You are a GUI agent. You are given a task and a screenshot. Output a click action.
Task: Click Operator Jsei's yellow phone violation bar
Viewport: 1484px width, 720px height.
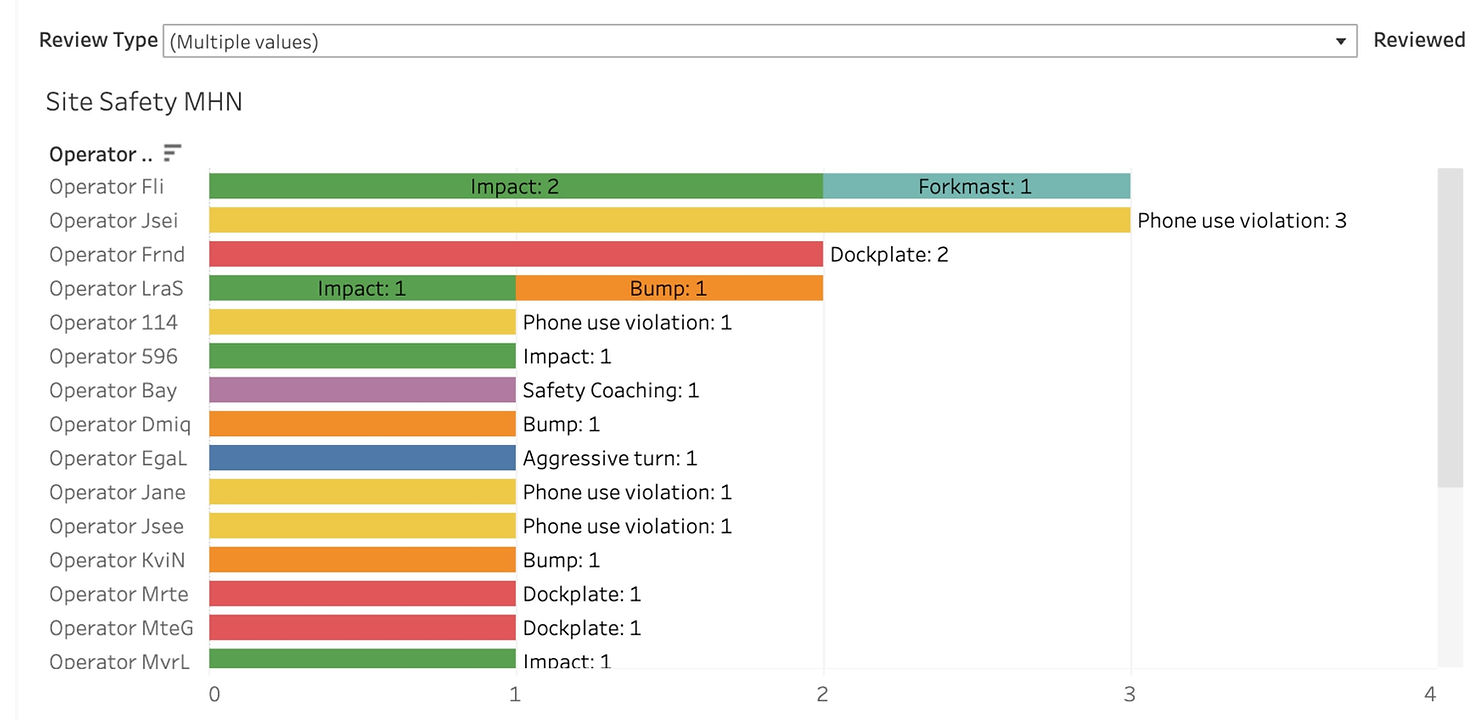click(x=669, y=221)
